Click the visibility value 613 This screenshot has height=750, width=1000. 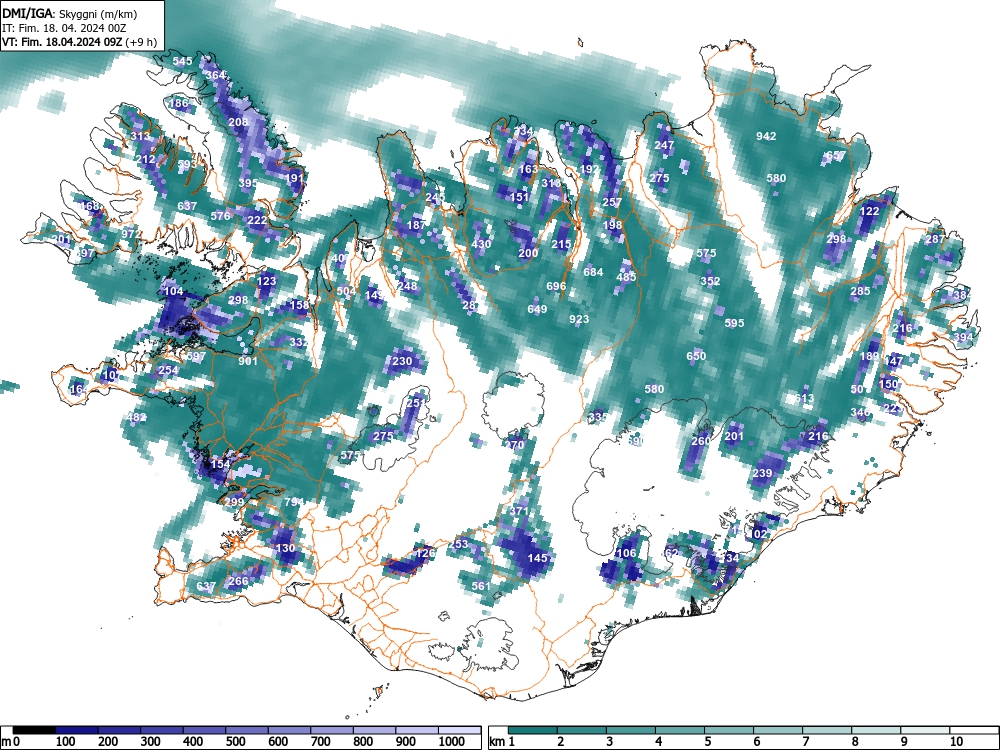click(x=804, y=399)
